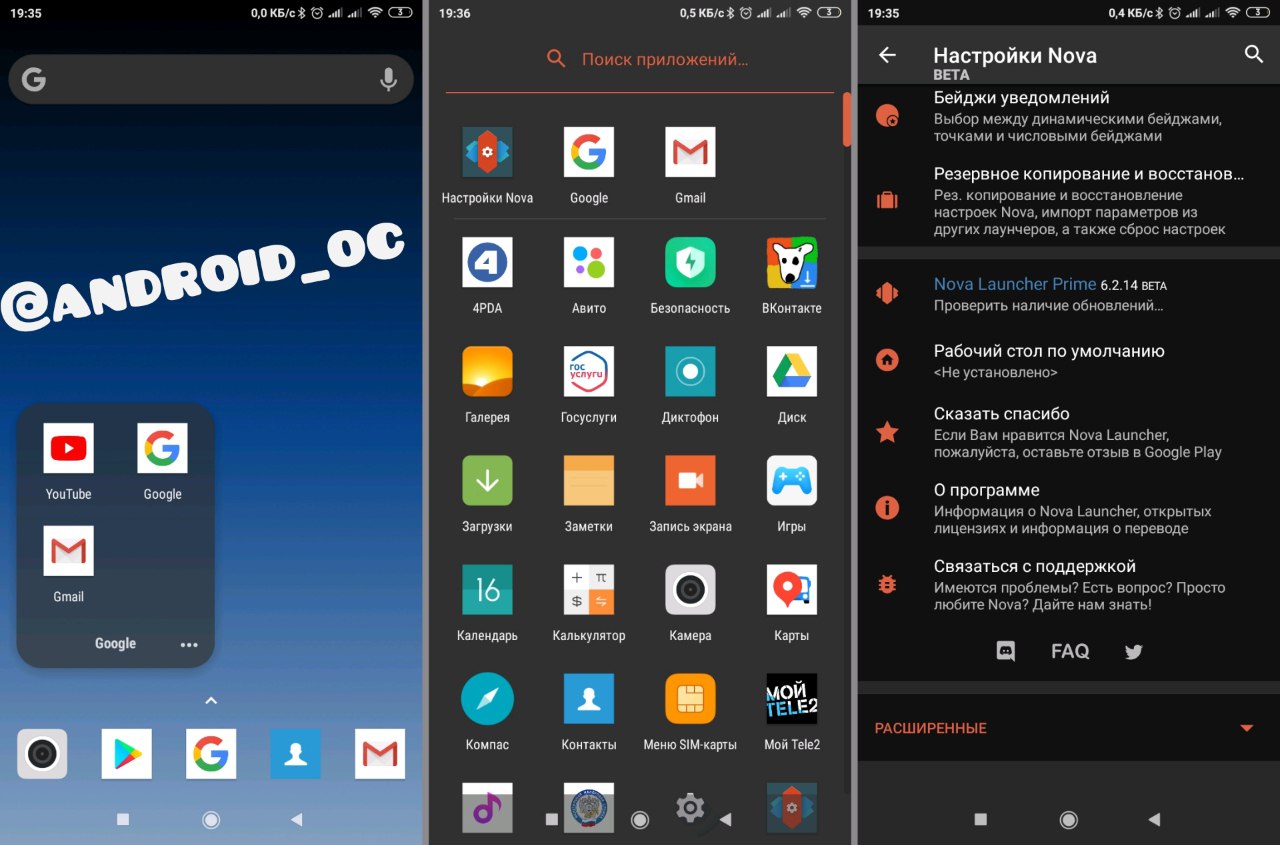Tap the Google G logo in search widget

(34, 79)
